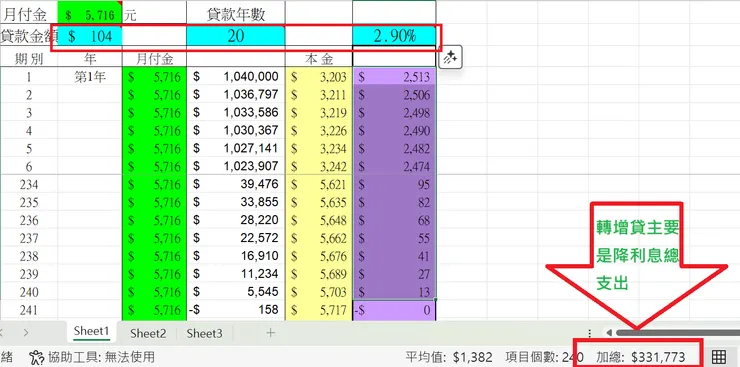Click the 期別 column header cell
Viewport: 740px width, 367px height.
pyautogui.click(x=29, y=59)
